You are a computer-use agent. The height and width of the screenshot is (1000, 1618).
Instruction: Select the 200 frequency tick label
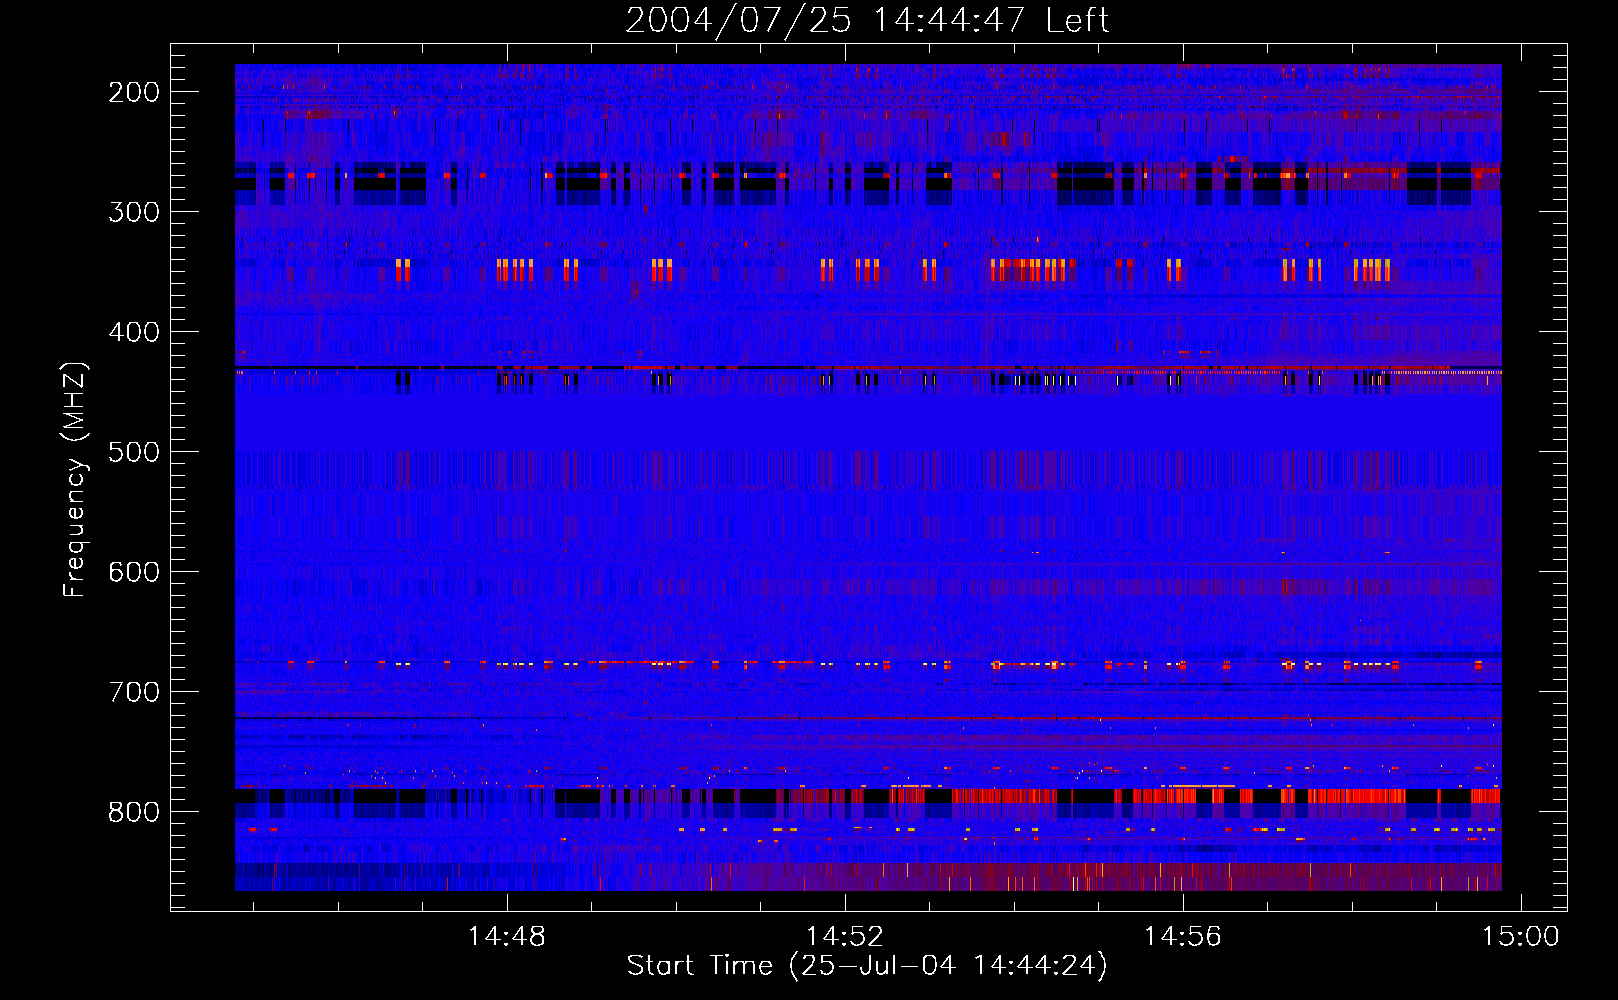point(134,92)
